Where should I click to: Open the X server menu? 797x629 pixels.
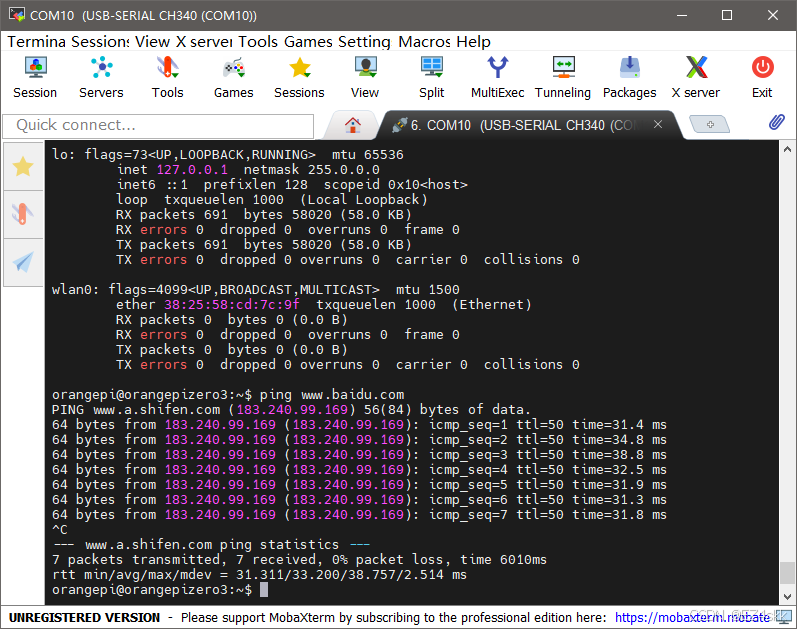(x=204, y=42)
